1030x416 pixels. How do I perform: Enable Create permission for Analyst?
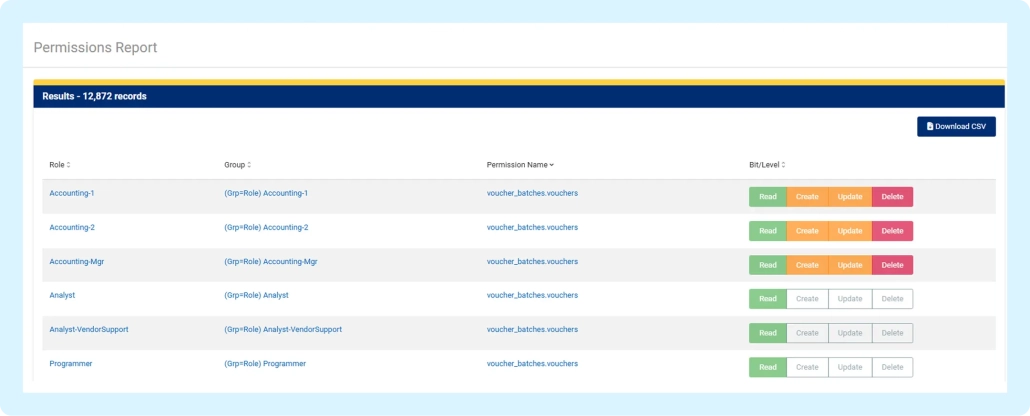click(807, 299)
